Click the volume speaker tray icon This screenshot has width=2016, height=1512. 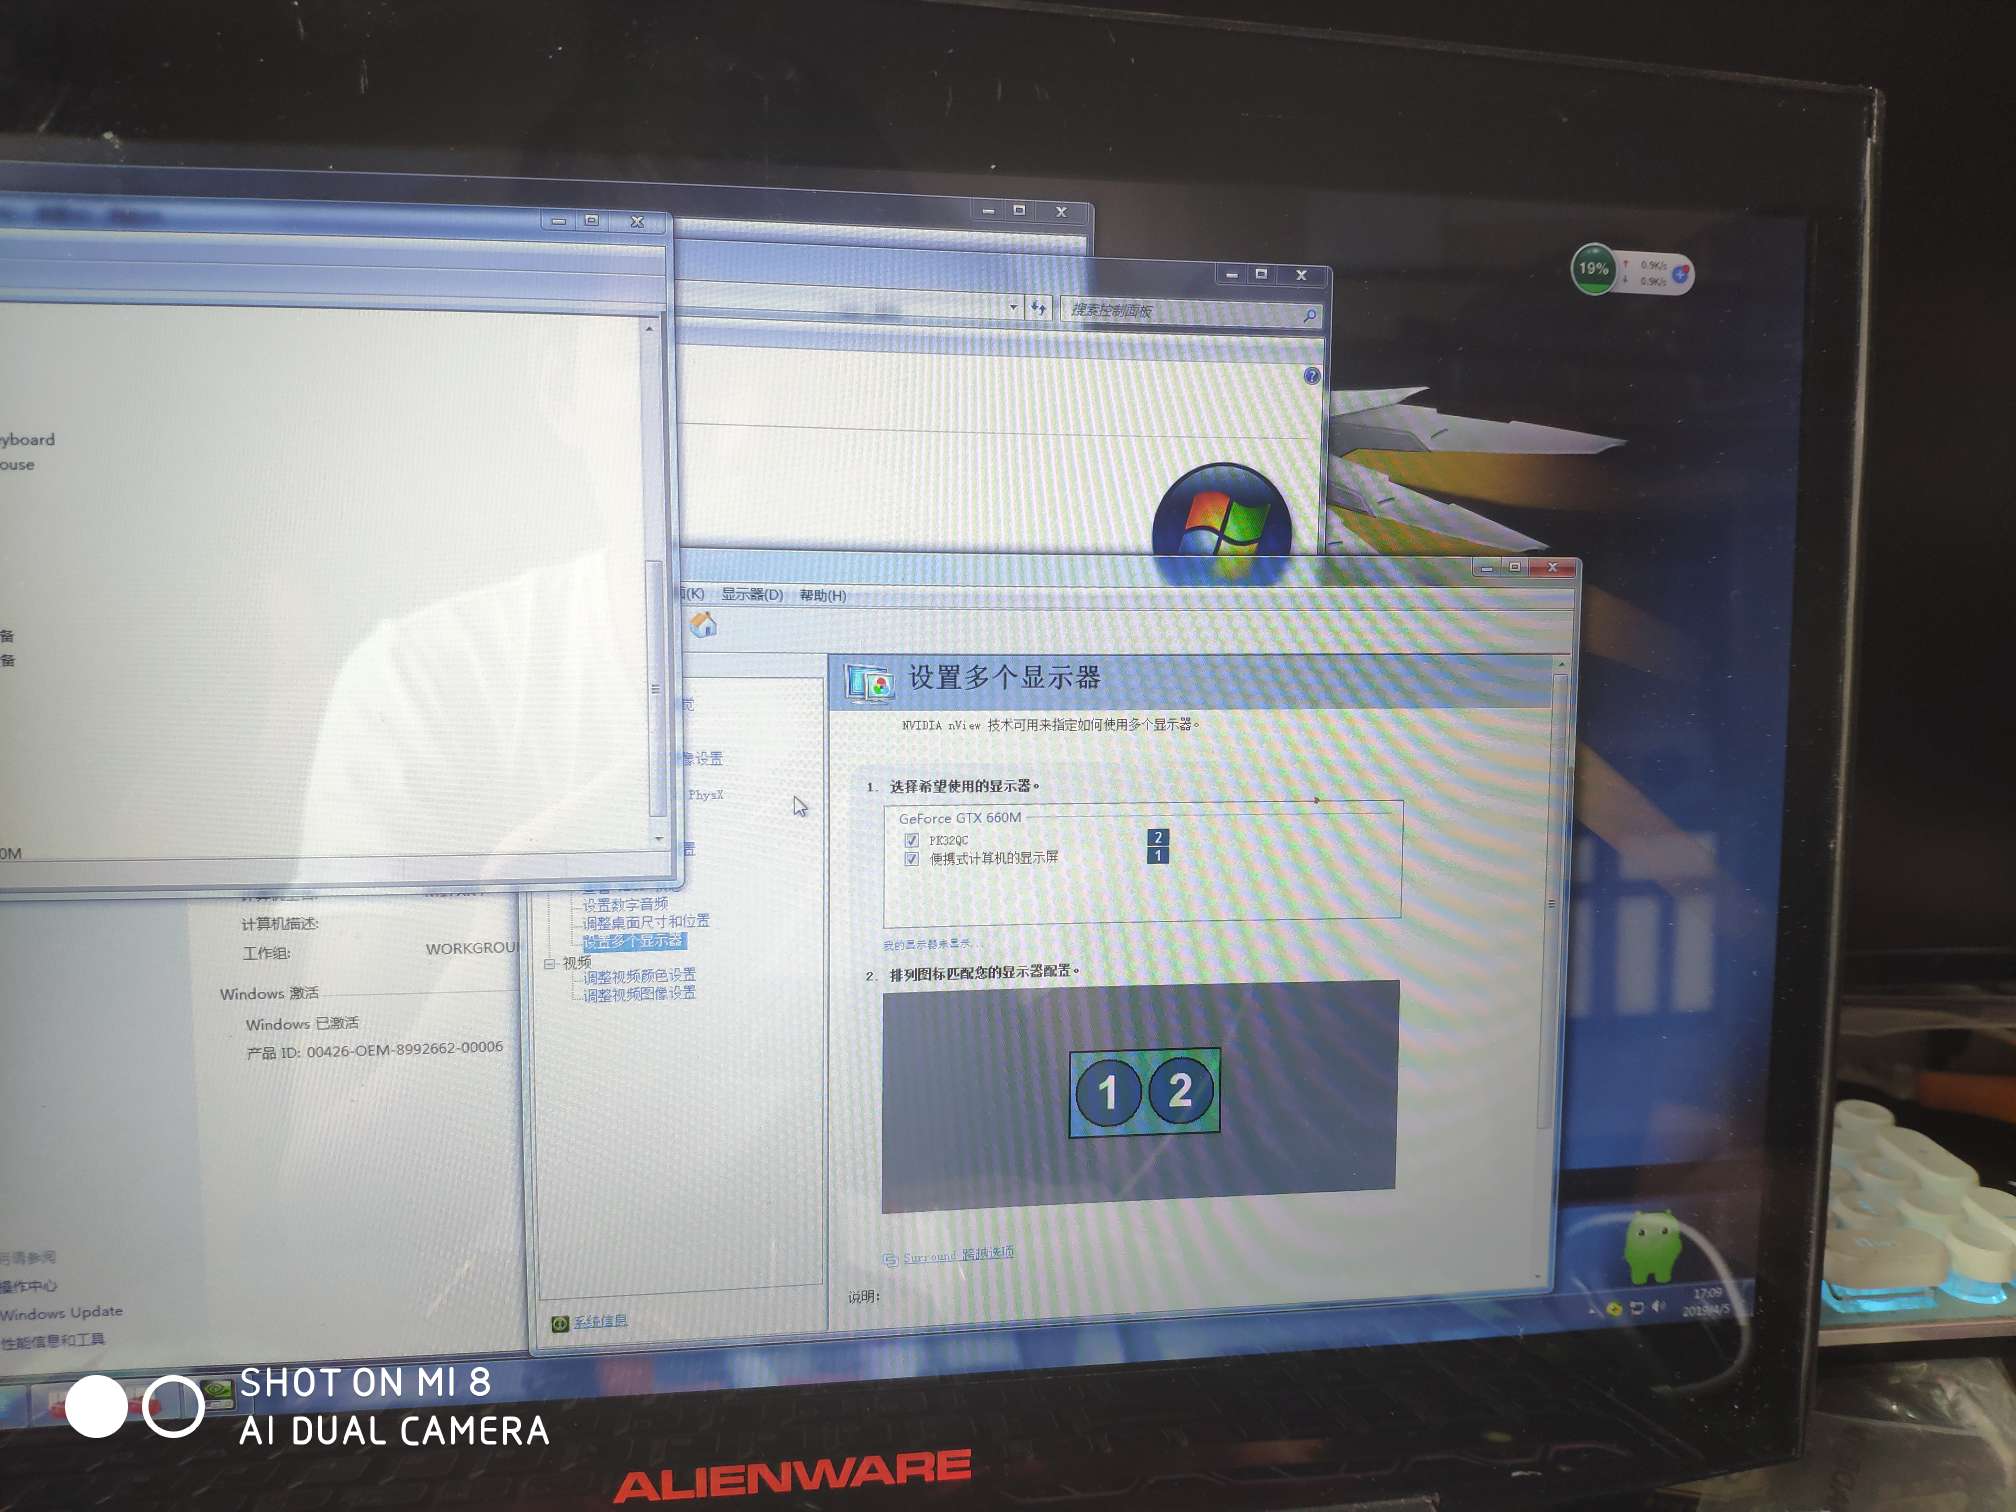[x=1657, y=1306]
